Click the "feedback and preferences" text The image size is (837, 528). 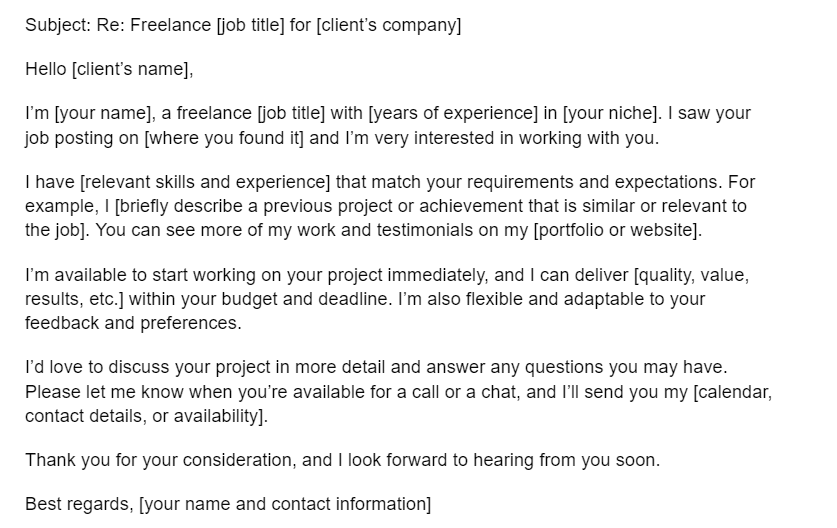tap(131, 323)
